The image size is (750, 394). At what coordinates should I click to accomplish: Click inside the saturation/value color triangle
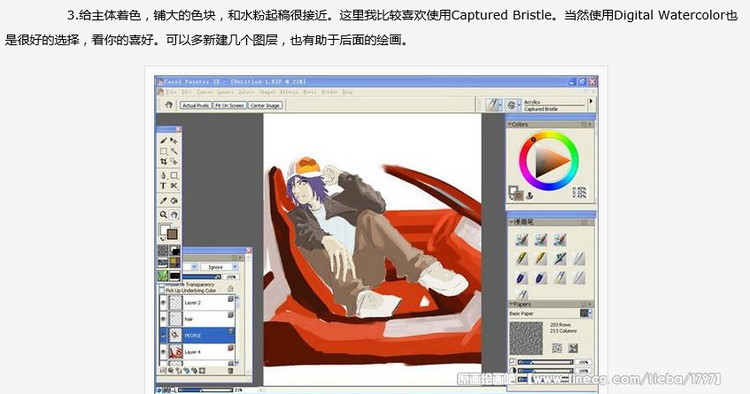549,161
